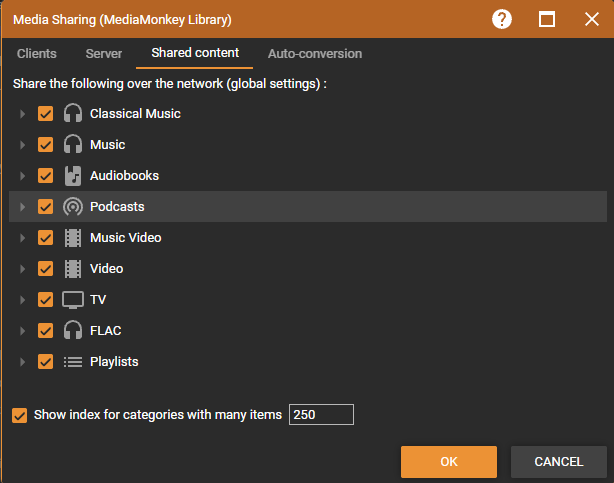Click the headphones icon beside FLAC
Screen dimensions: 614x483
72,331
